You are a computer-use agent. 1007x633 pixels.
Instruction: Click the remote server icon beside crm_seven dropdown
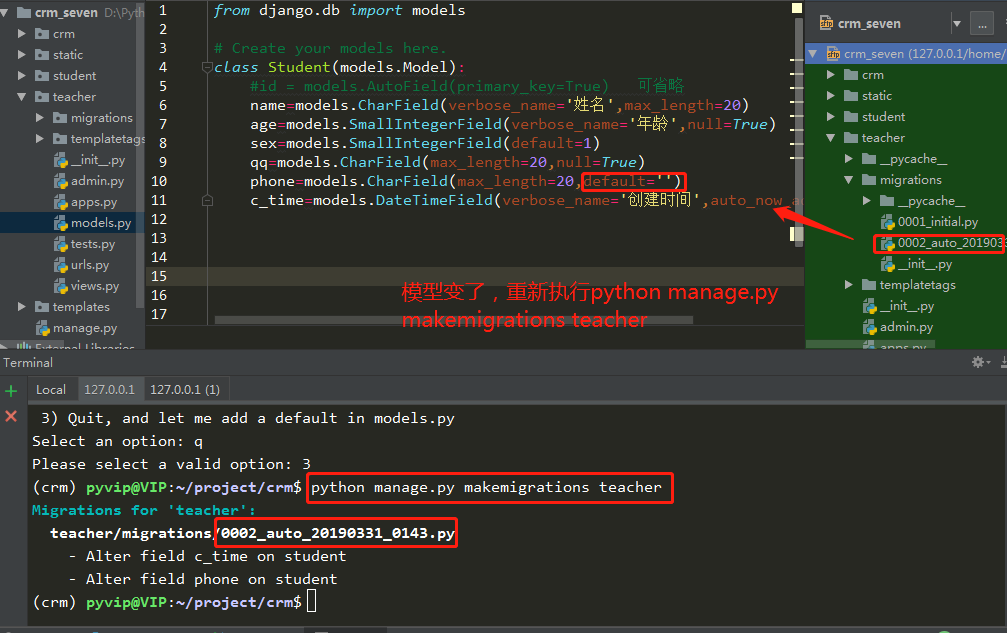(827, 24)
